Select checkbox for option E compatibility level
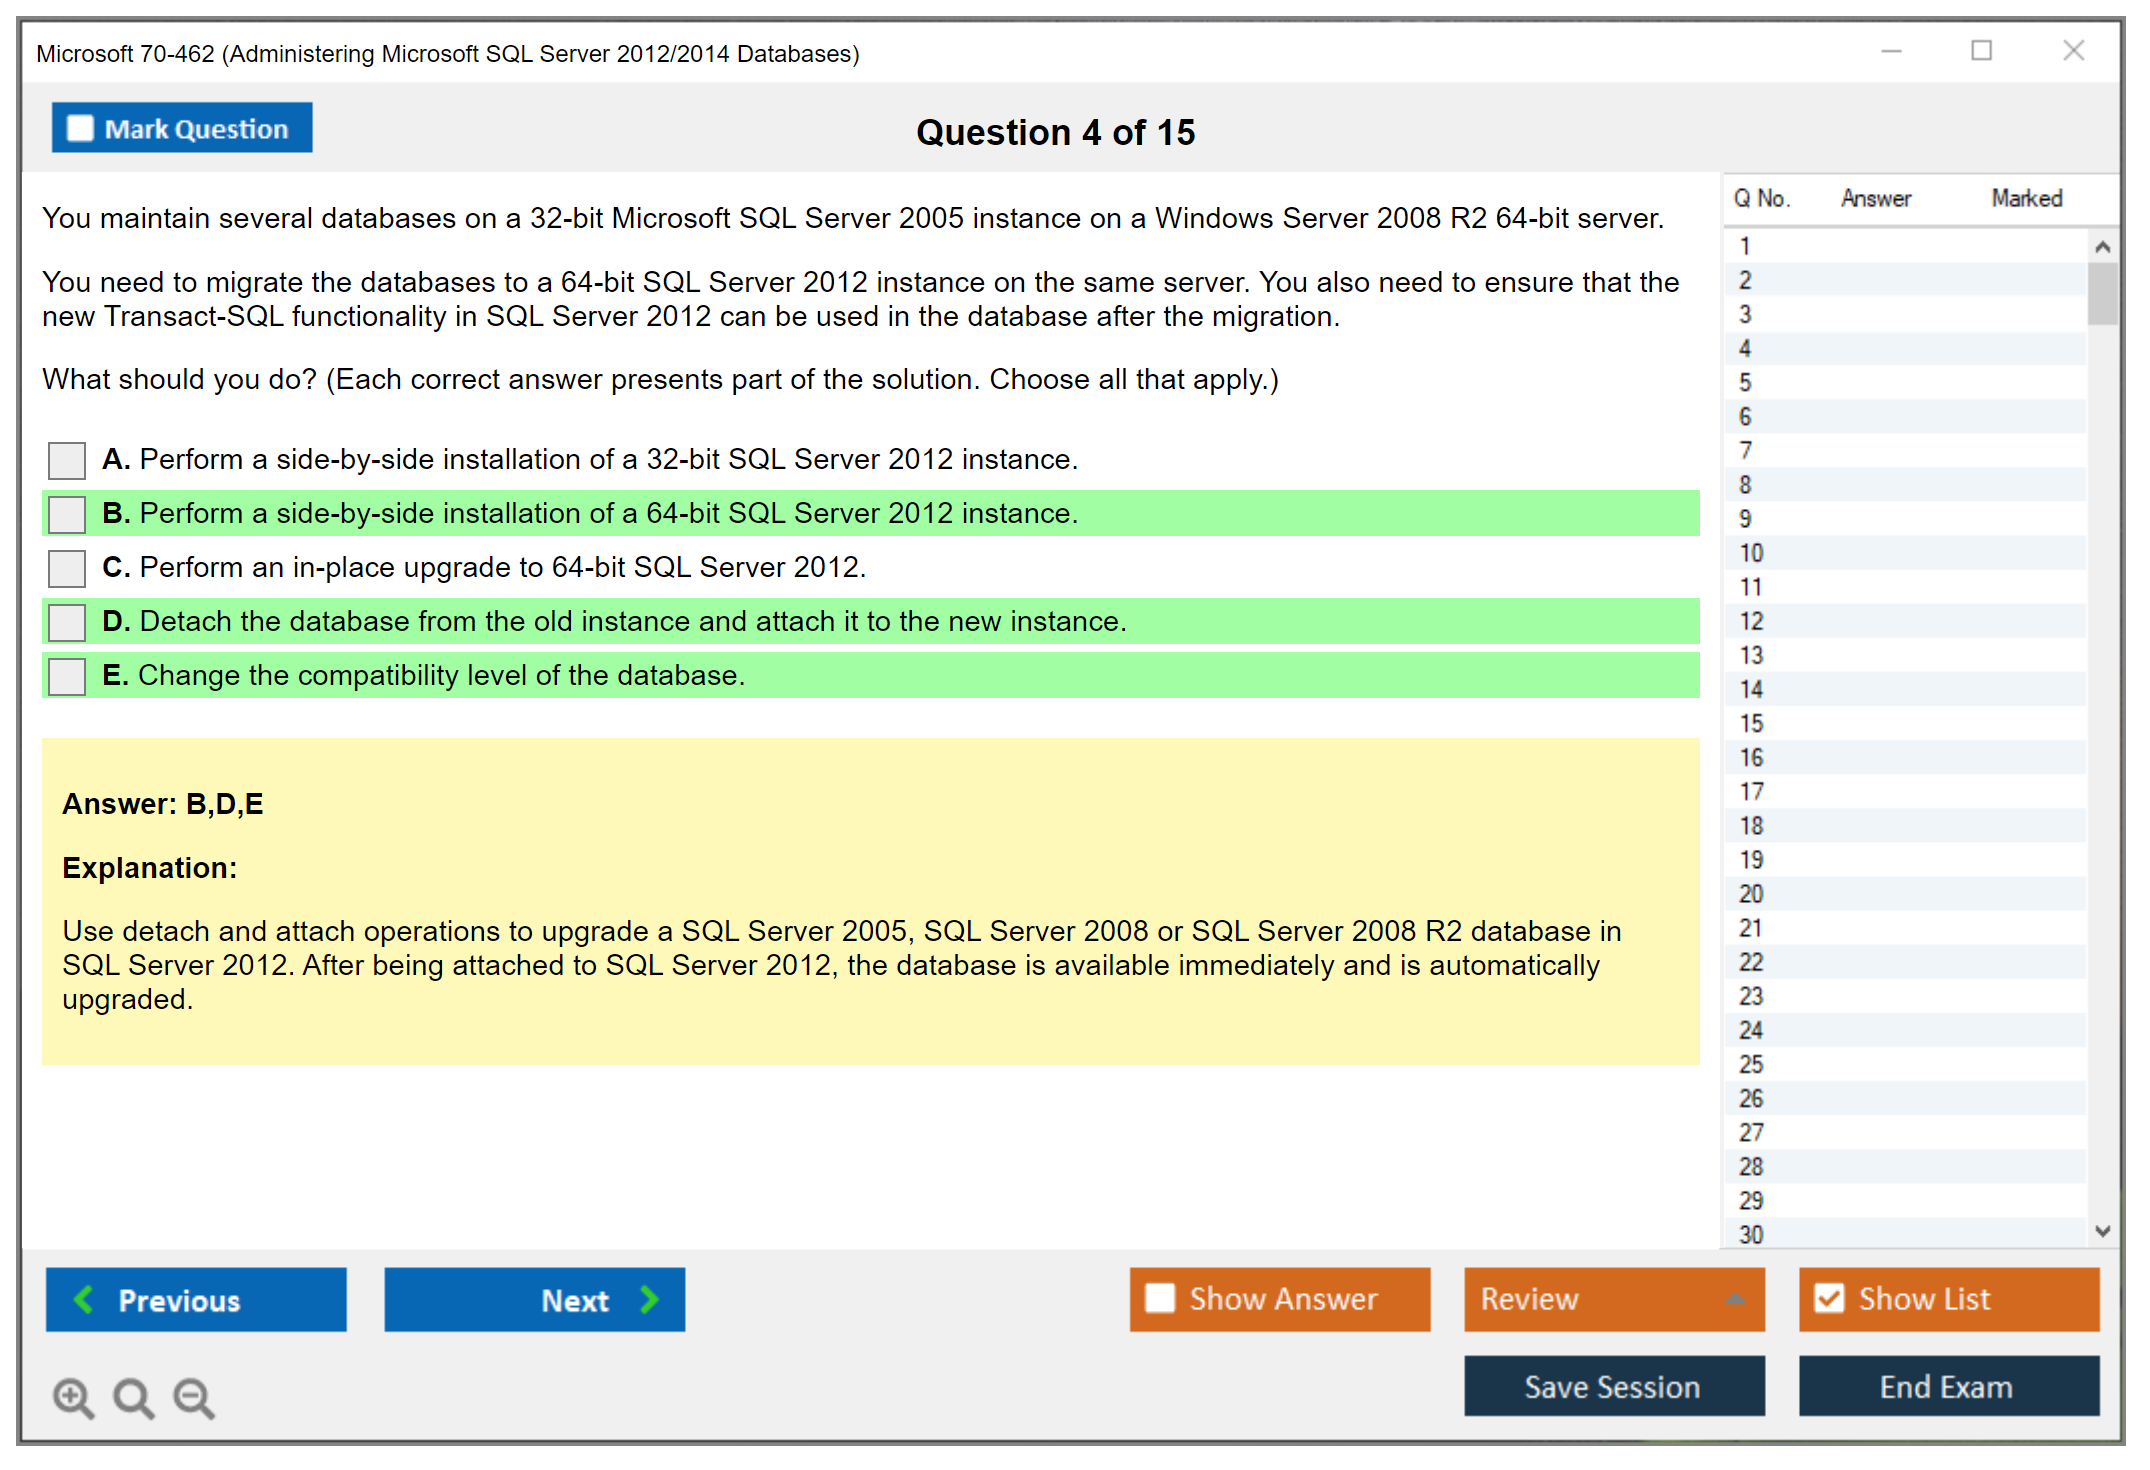Viewport: 2150px width, 1470px height. click(x=67, y=676)
